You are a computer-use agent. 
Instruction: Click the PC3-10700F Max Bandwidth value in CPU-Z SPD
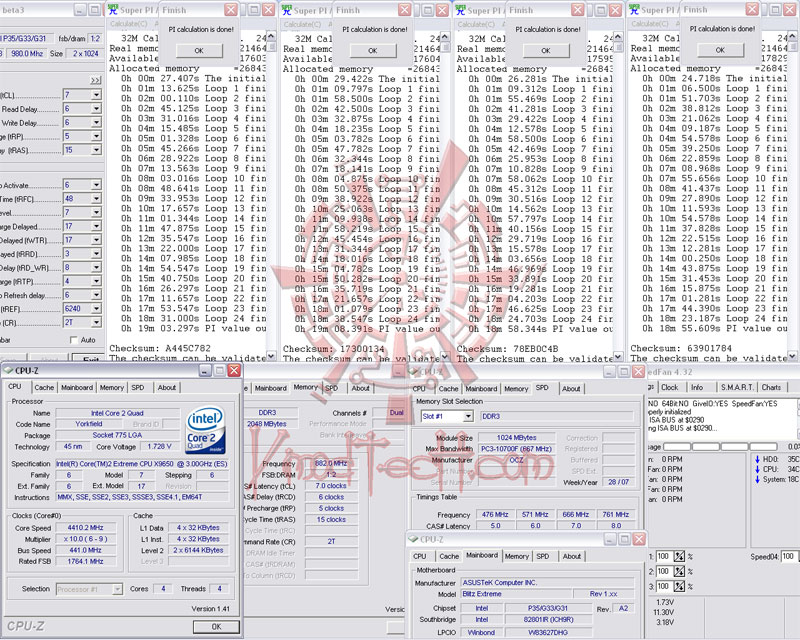516,449
